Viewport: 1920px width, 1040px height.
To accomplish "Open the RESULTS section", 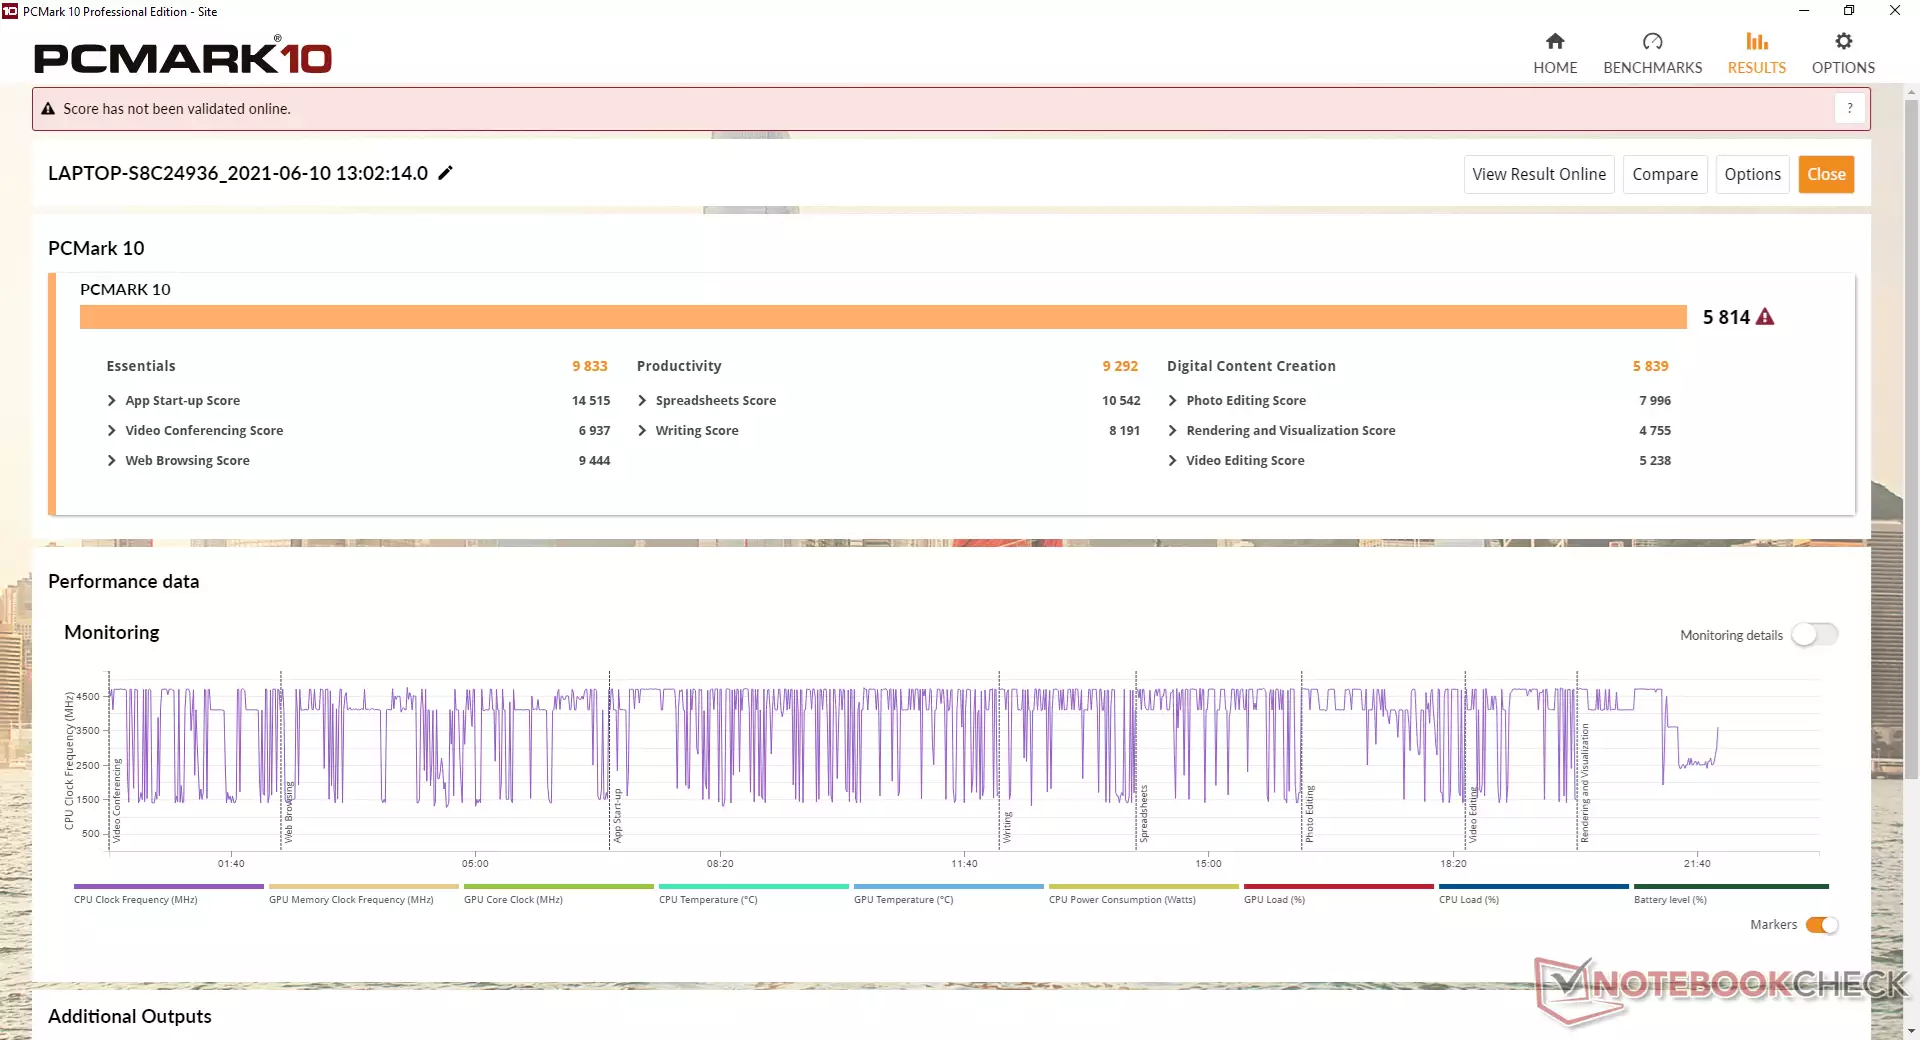I will [1756, 53].
